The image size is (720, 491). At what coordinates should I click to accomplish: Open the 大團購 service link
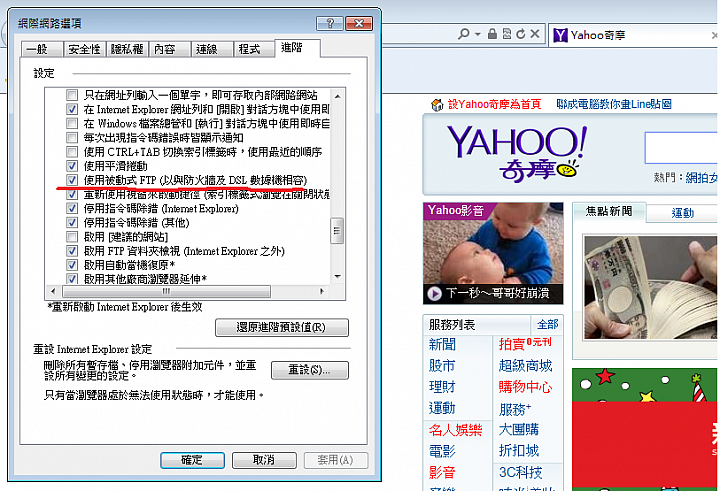[519, 429]
